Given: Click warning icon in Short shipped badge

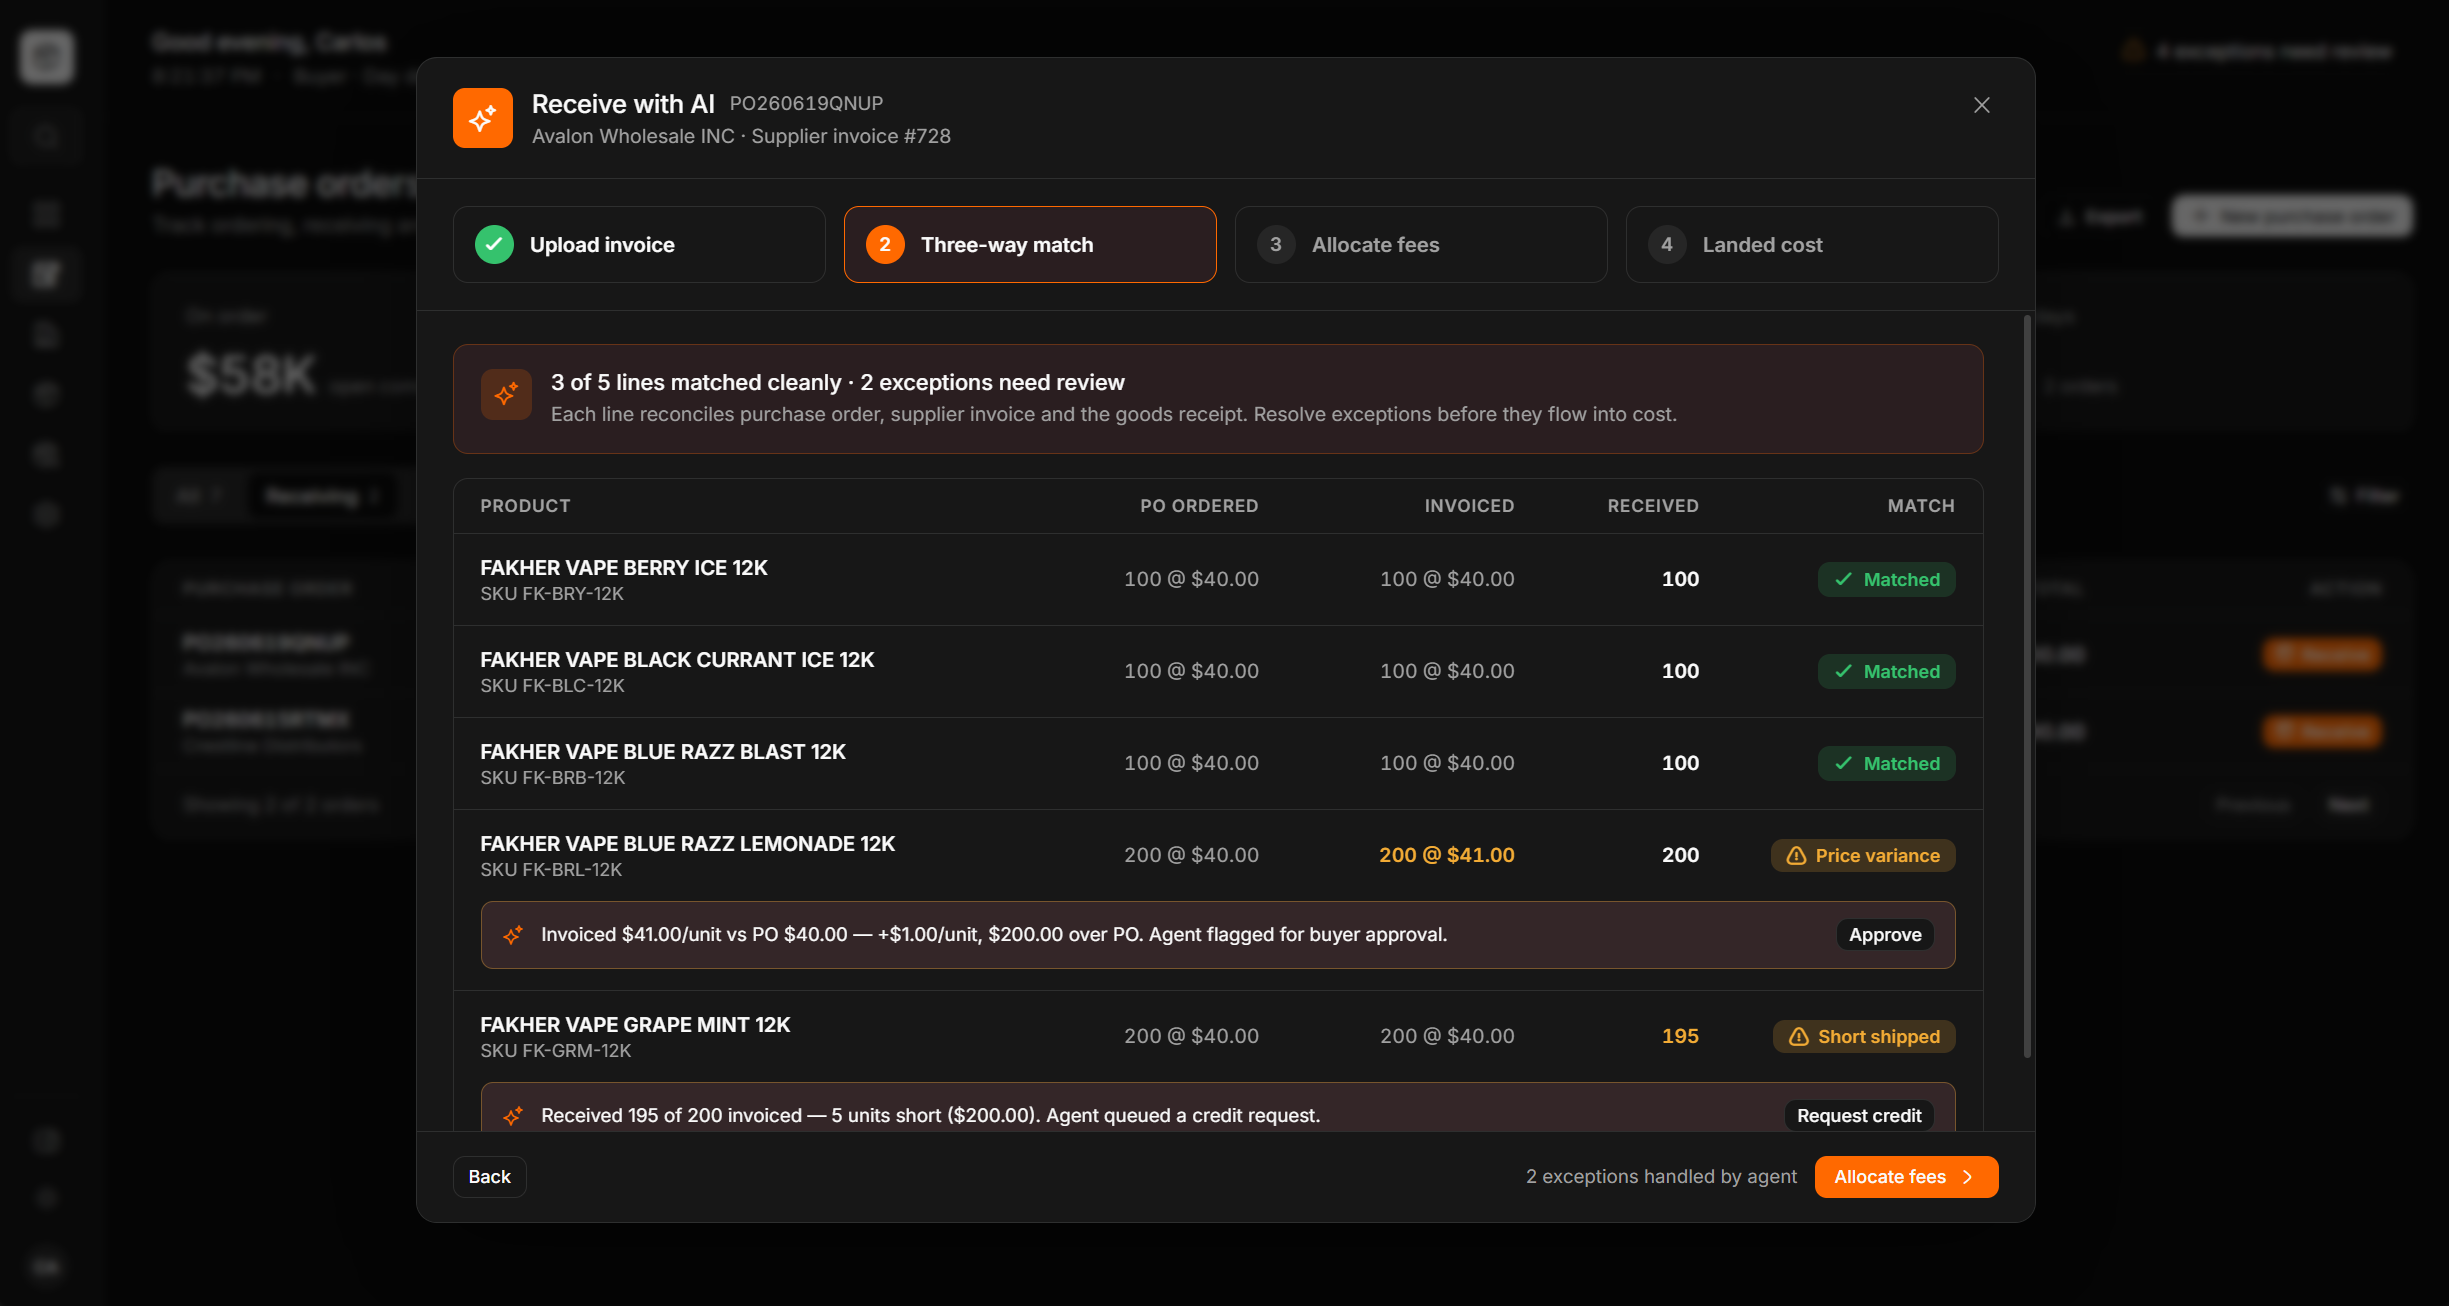Looking at the screenshot, I should (1798, 1037).
